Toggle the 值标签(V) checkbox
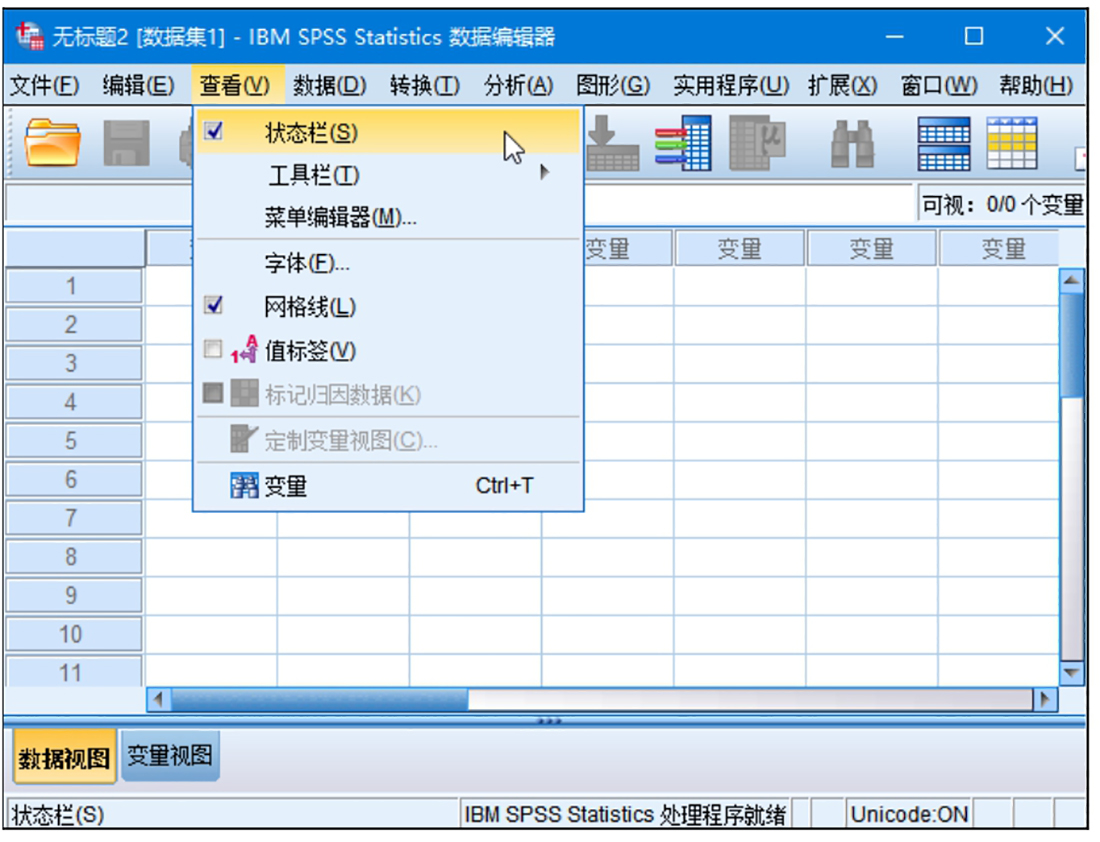1100x842 pixels. tap(213, 348)
